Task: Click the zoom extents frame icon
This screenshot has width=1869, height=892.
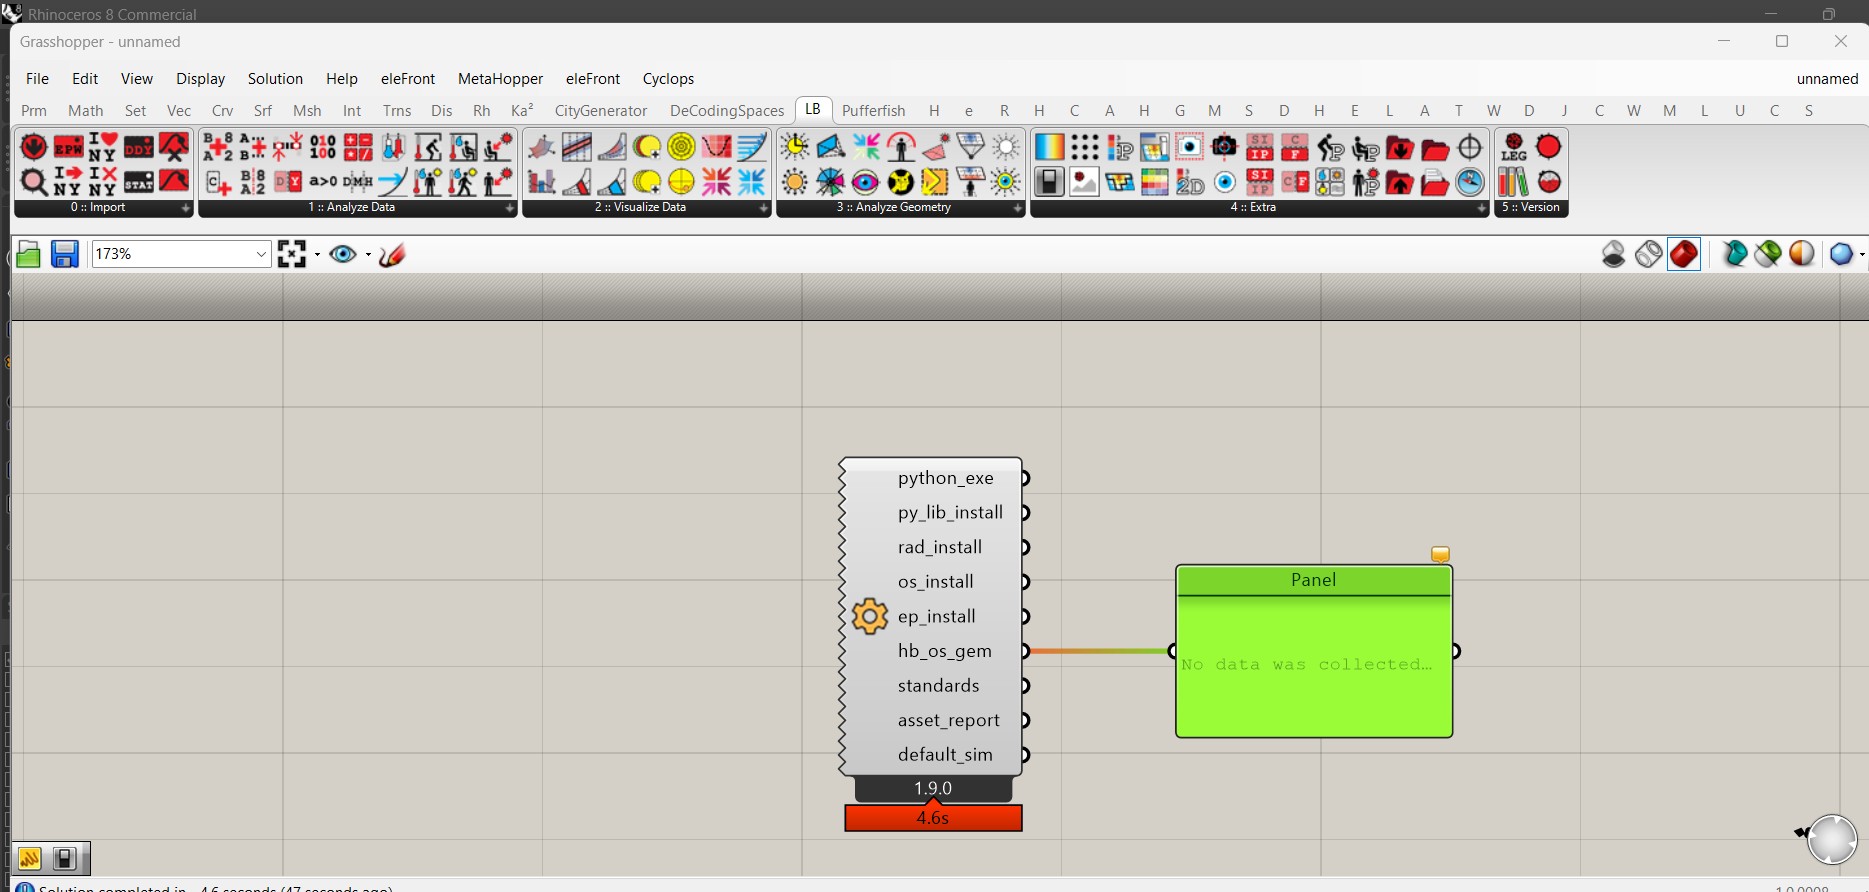Action: pyautogui.click(x=292, y=254)
